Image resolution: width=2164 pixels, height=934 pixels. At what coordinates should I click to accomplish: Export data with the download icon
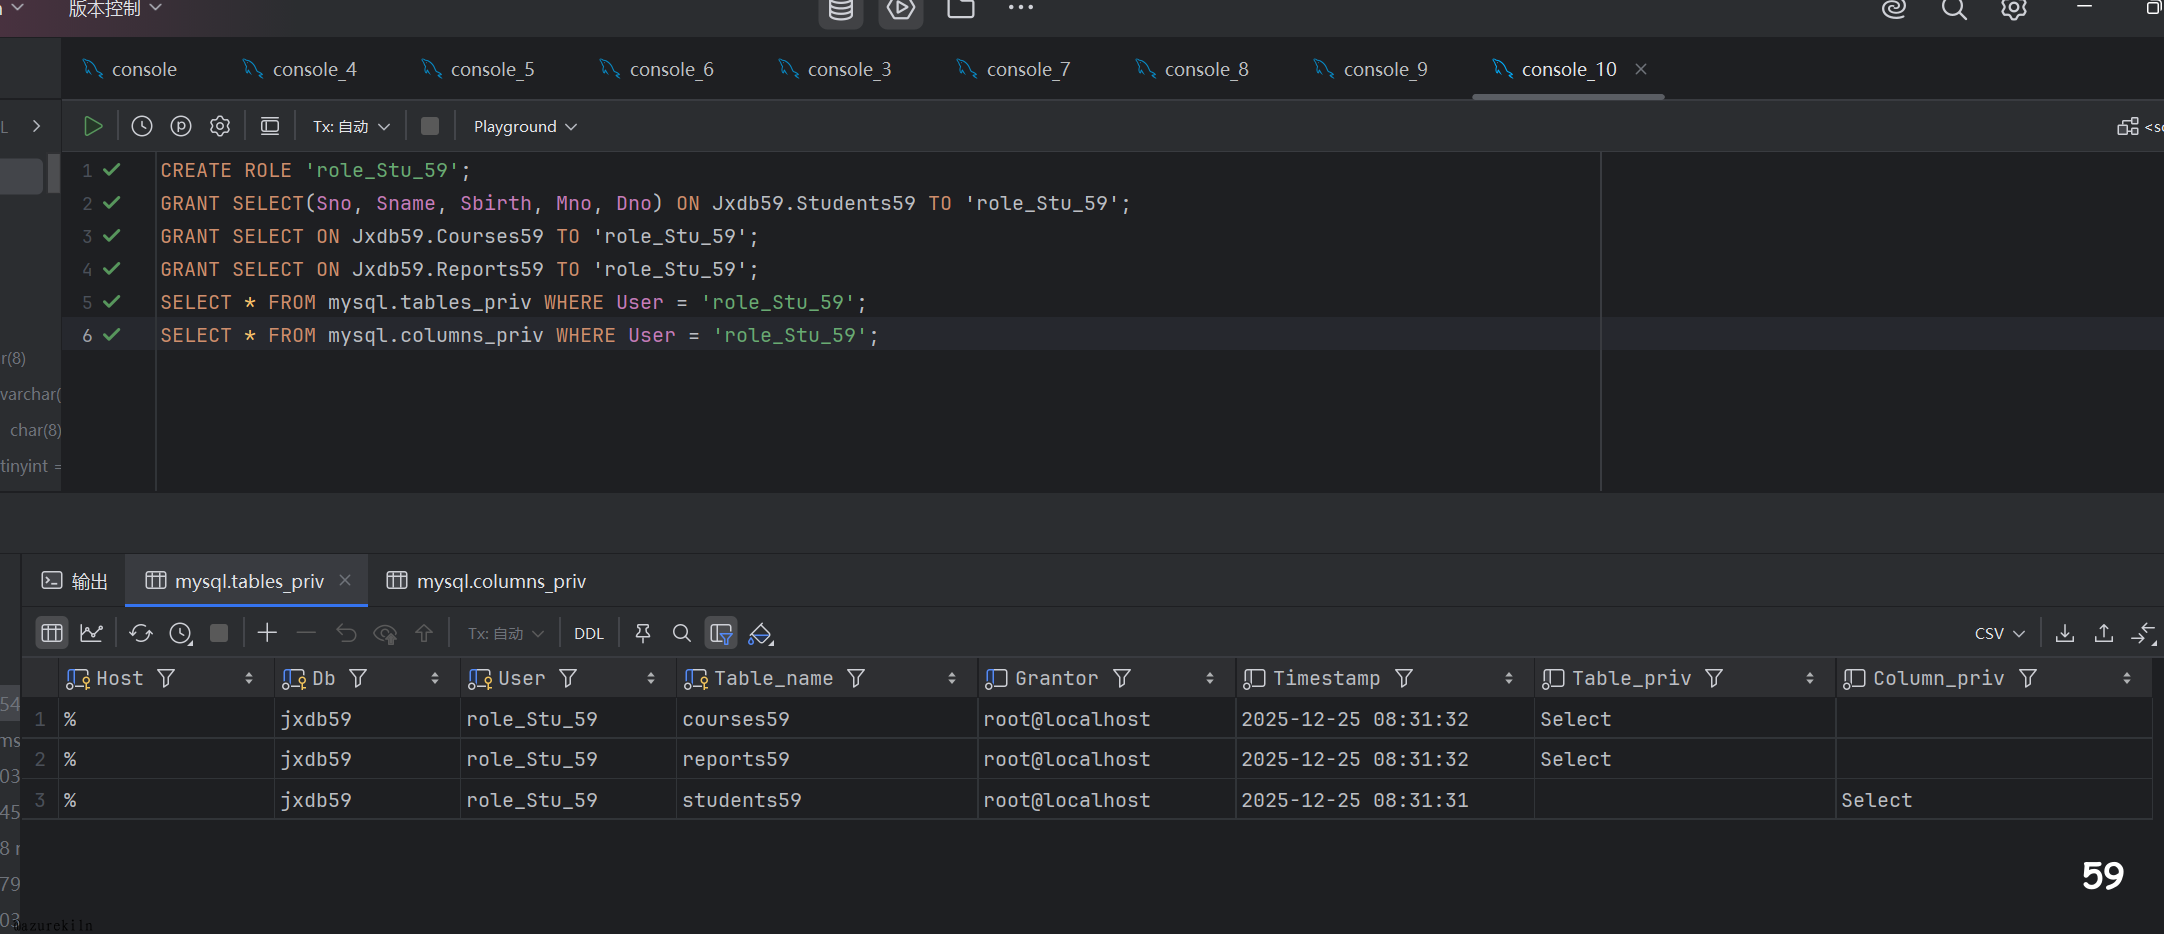(x=2065, y=633)
